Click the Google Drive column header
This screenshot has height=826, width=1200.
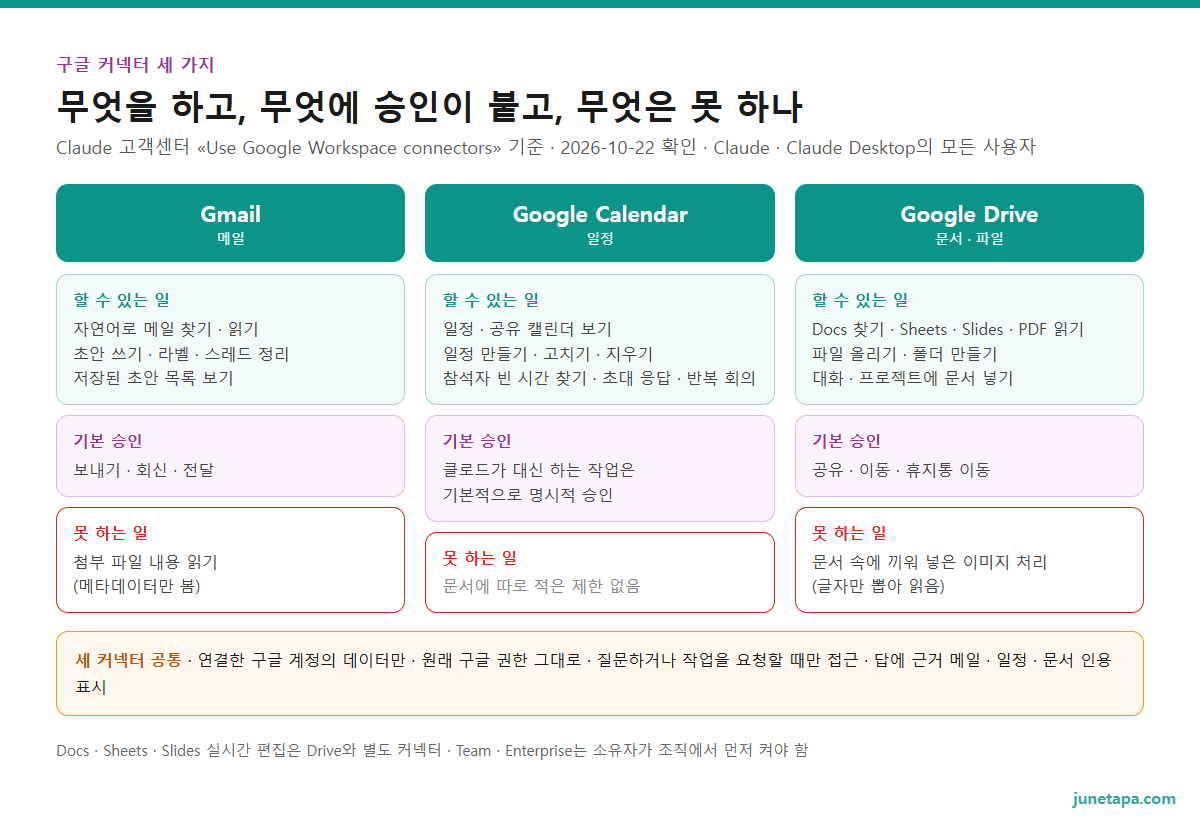pos(969,223)
